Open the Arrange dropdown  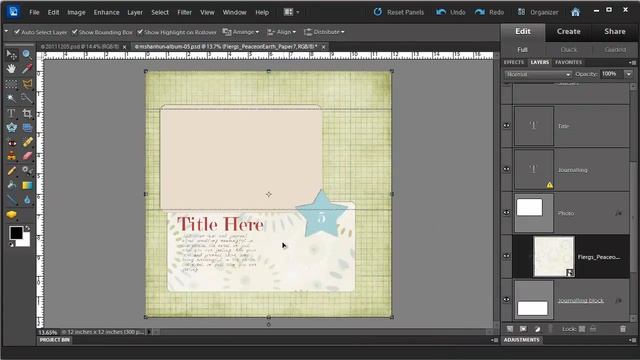pyautogui.click(x=240, y=31)
